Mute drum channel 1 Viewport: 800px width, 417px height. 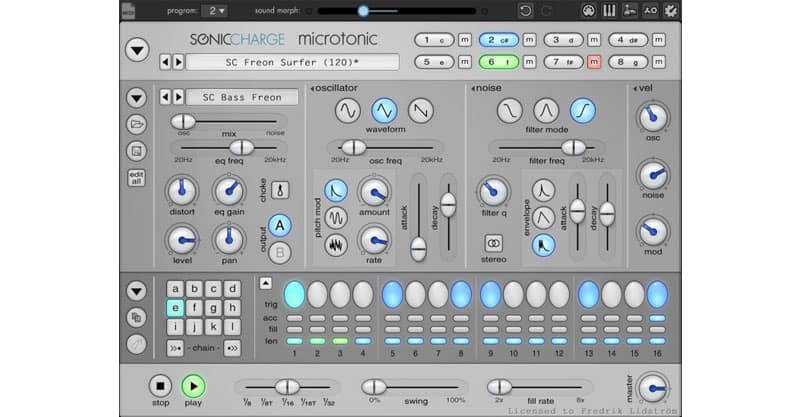point(465,40)
